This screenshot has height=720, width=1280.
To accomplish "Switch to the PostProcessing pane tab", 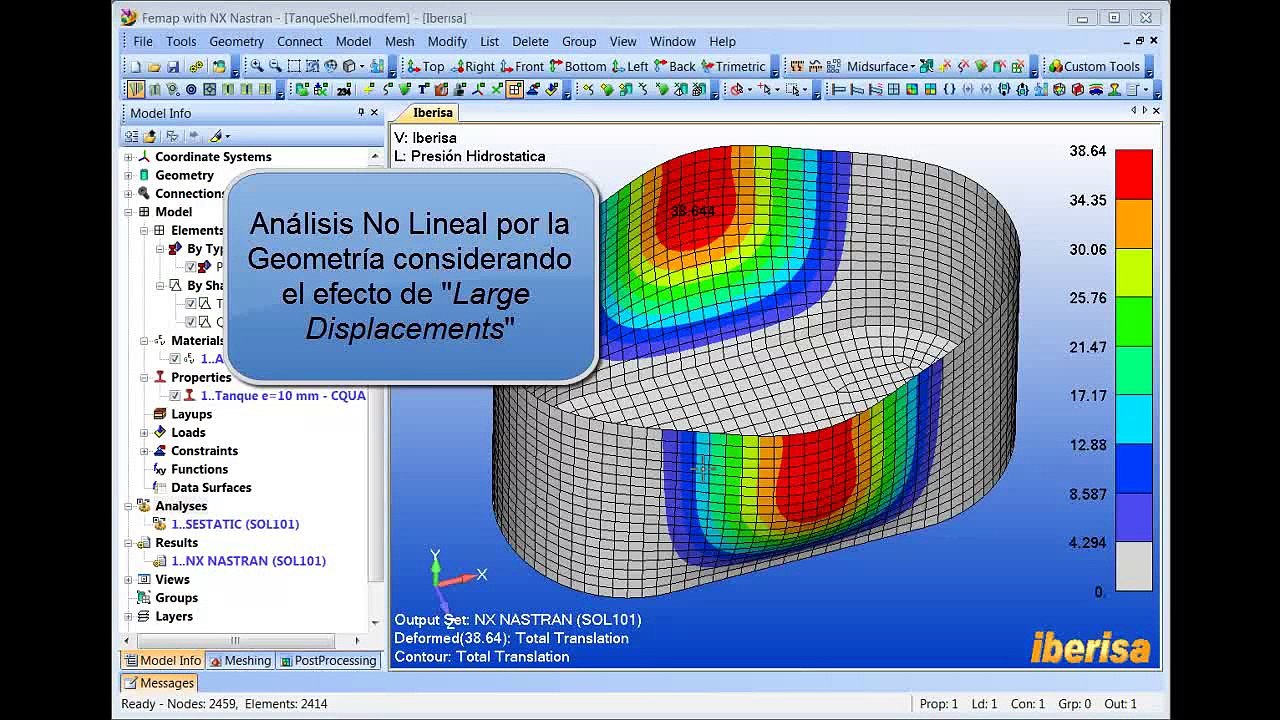I will [328, 660].
